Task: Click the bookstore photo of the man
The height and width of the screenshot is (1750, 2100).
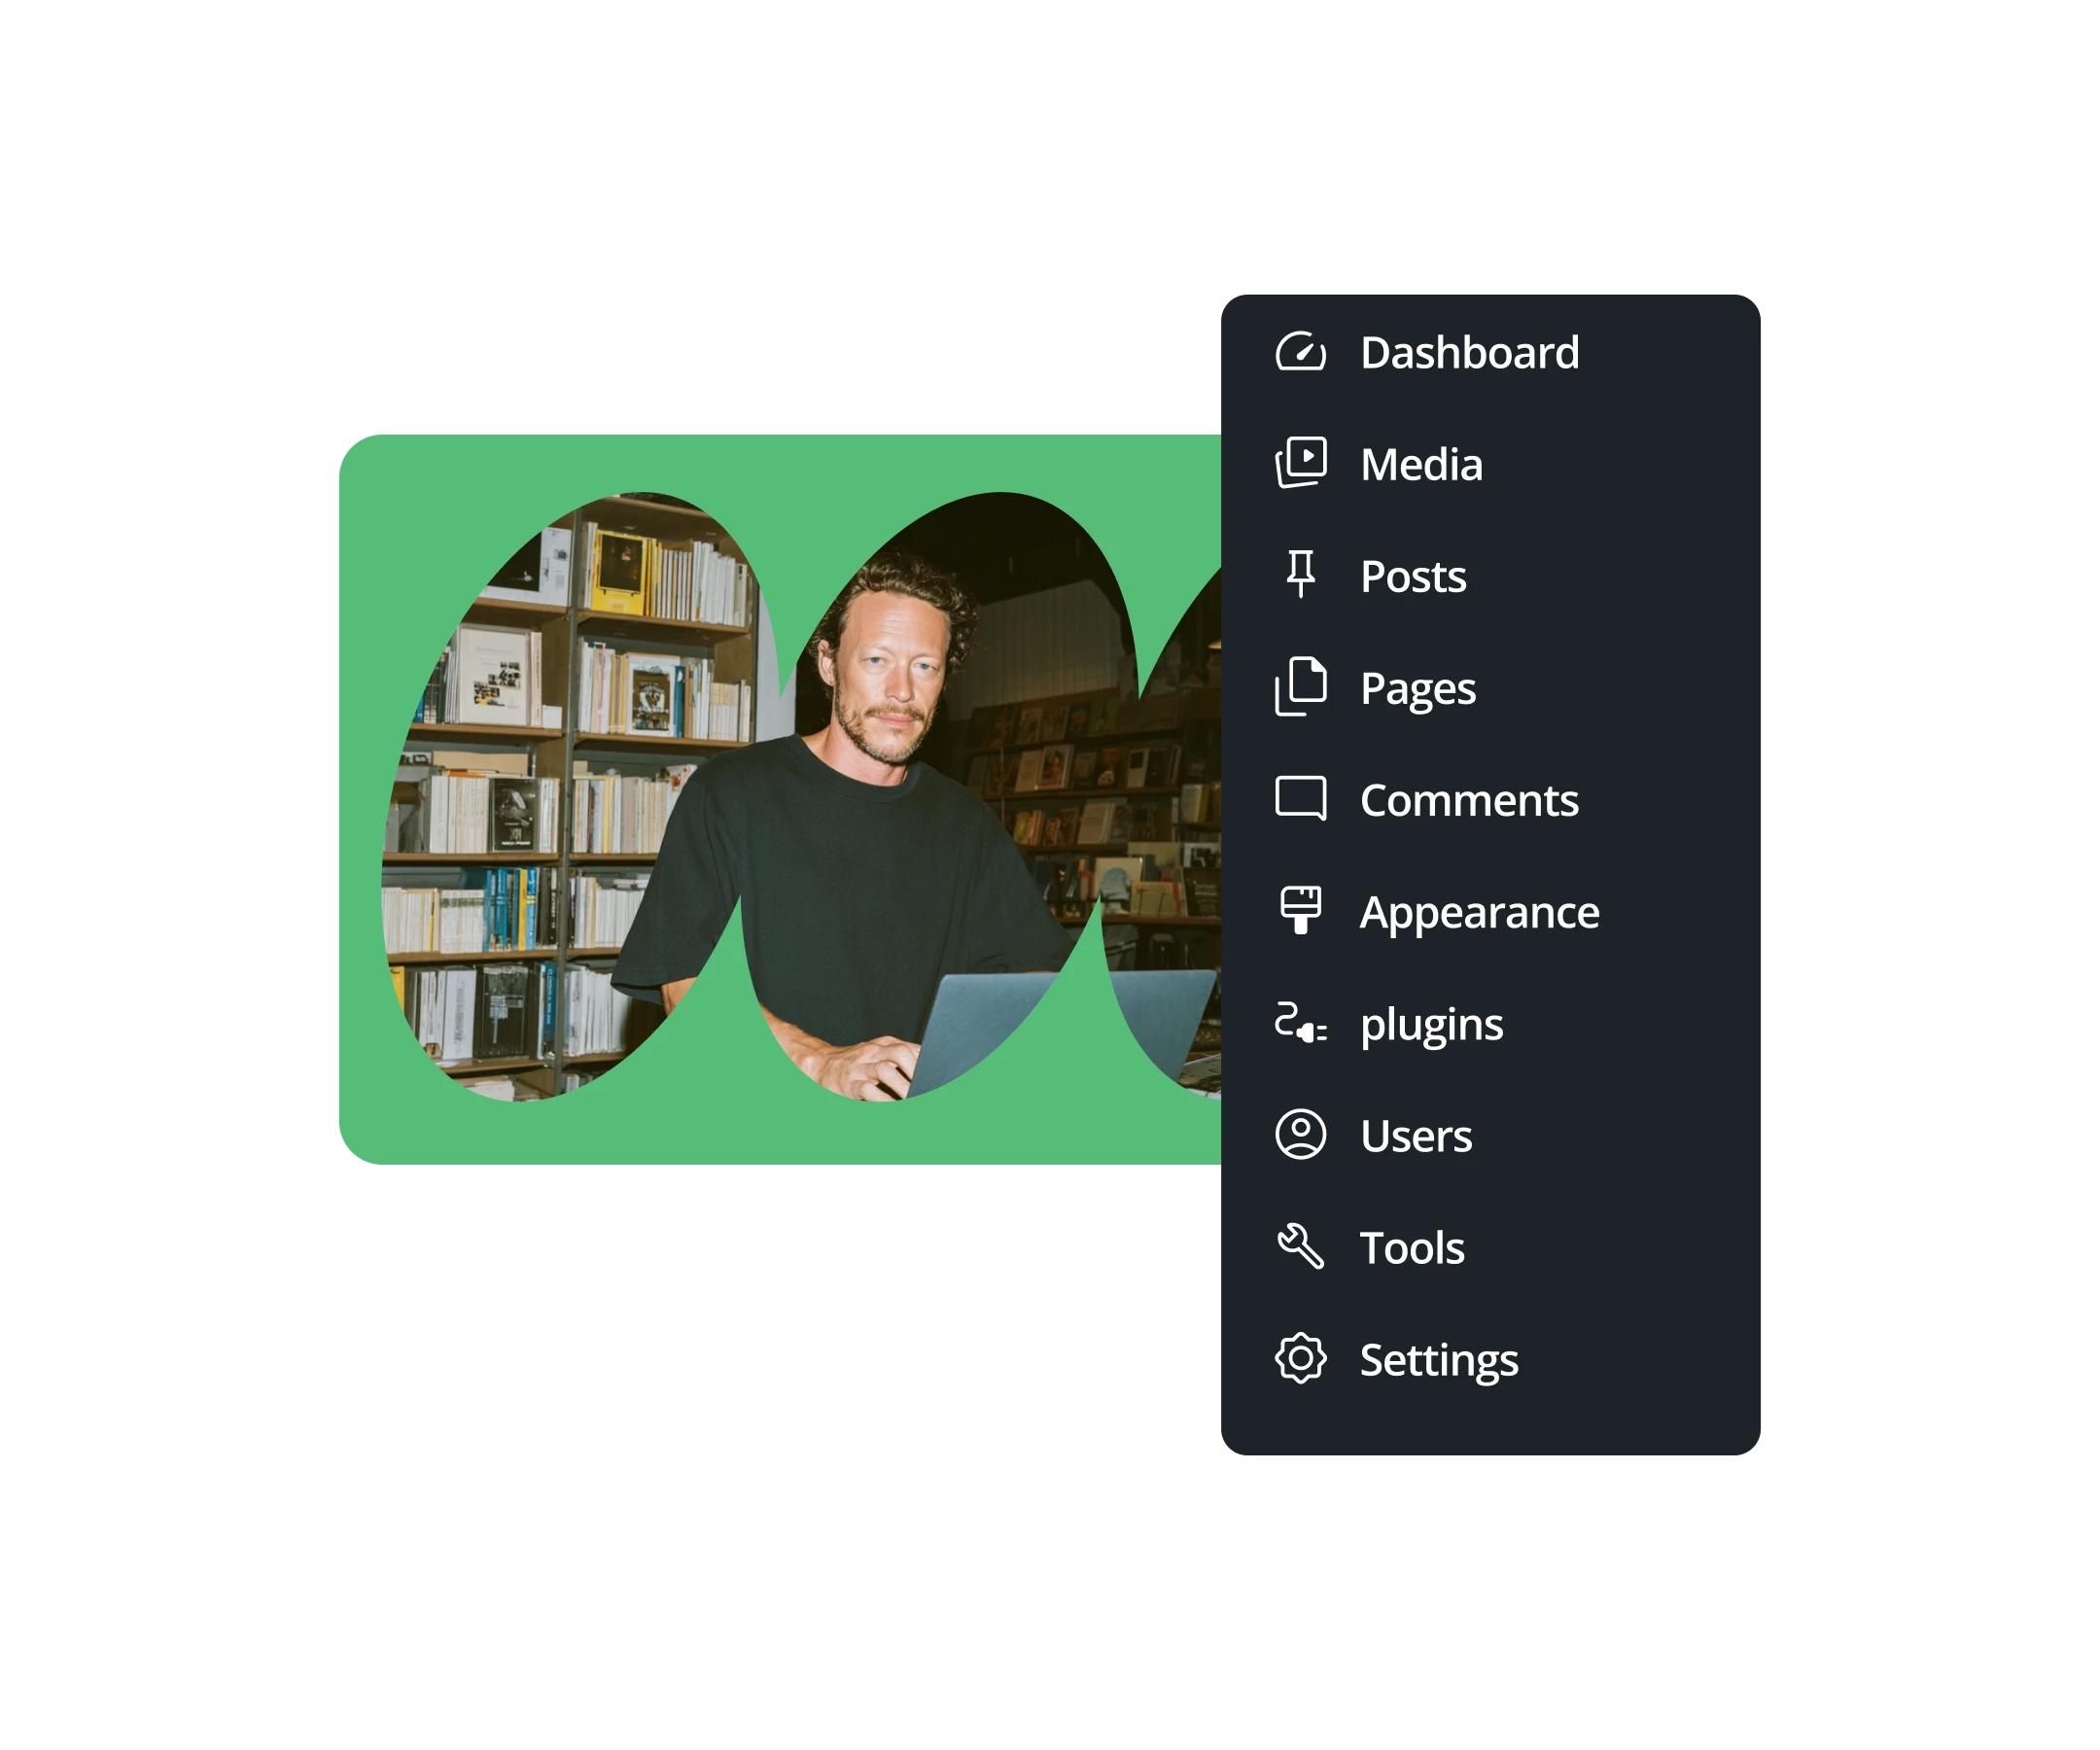Action: 800,797
